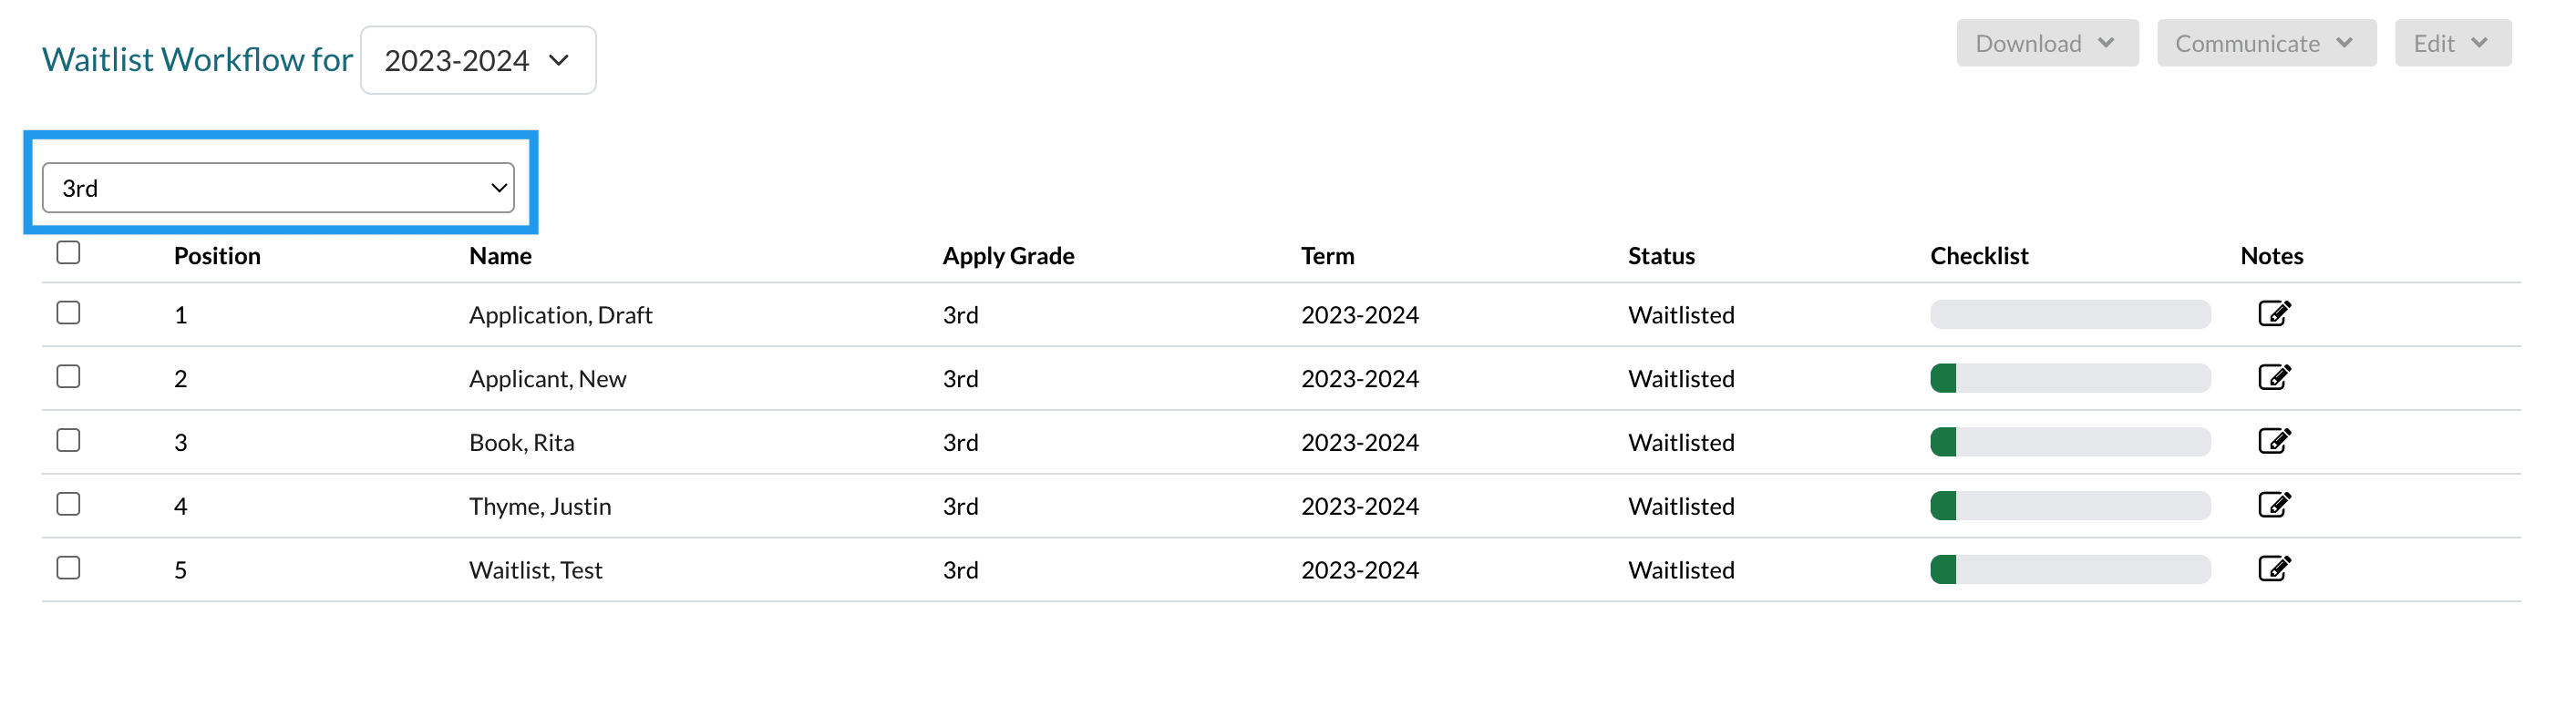Image resolution: width=2576 pixels, height=707 pixels.
Task: Open the Download menu
Action: point(2046,44)
